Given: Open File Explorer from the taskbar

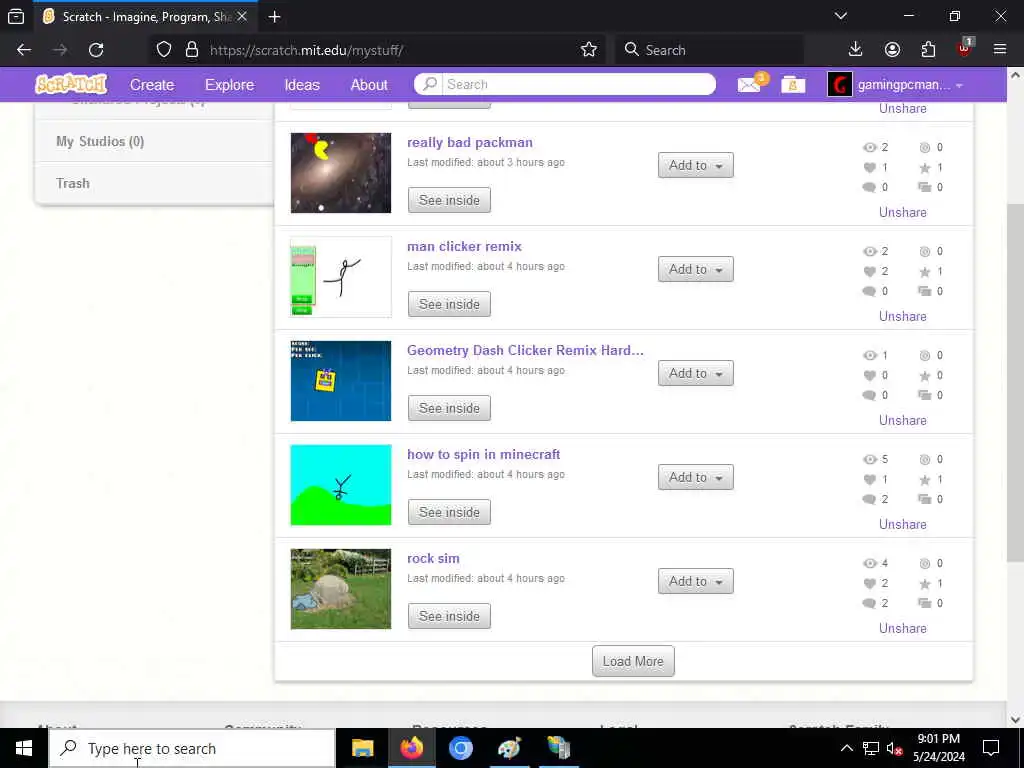Looking at the screenshot, I should point(362,748).
